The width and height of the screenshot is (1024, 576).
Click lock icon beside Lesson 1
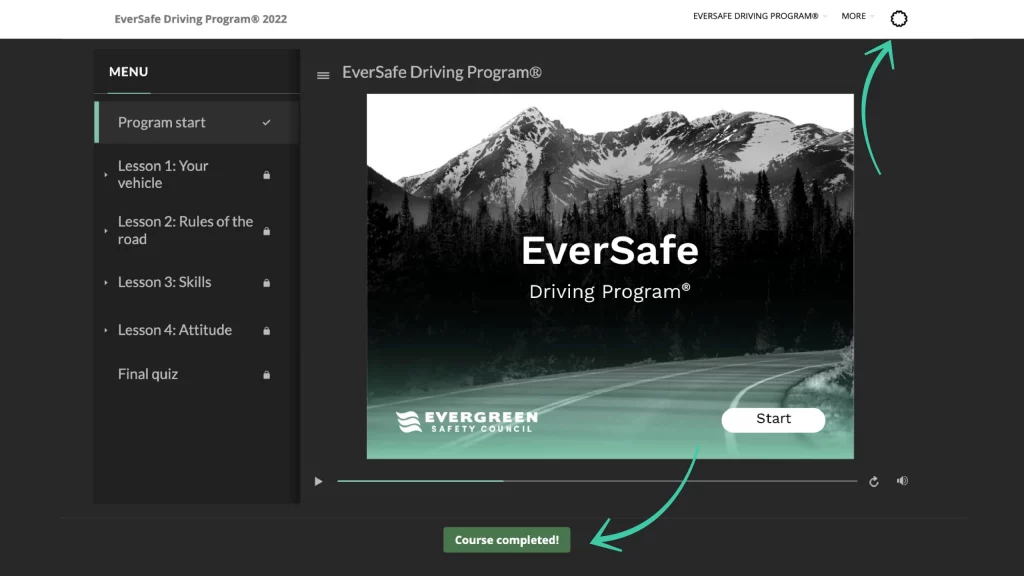266,175
